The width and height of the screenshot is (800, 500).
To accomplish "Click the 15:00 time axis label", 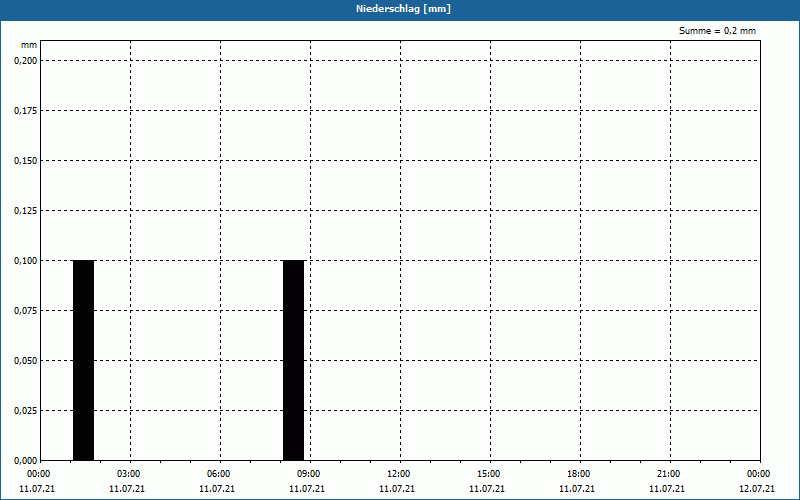I will [489, 474].
